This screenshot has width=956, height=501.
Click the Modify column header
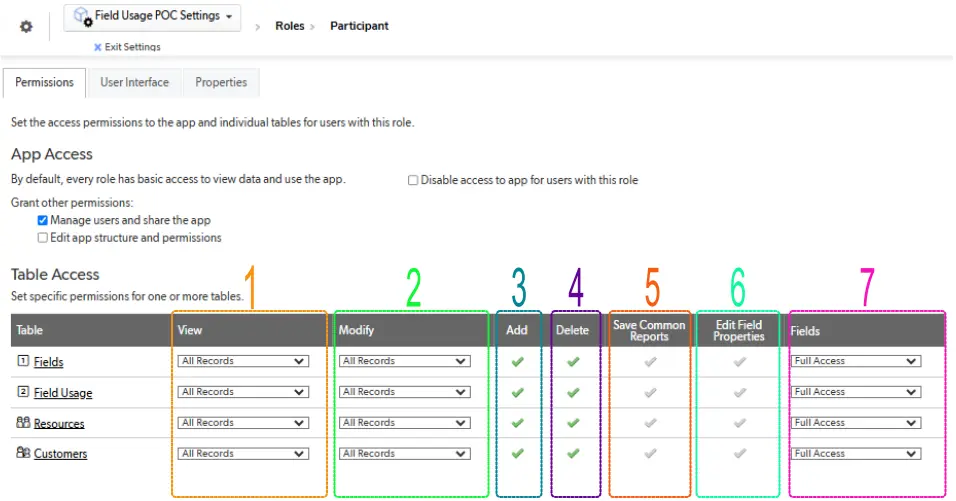pyautogui.click(x=356, y=330)
